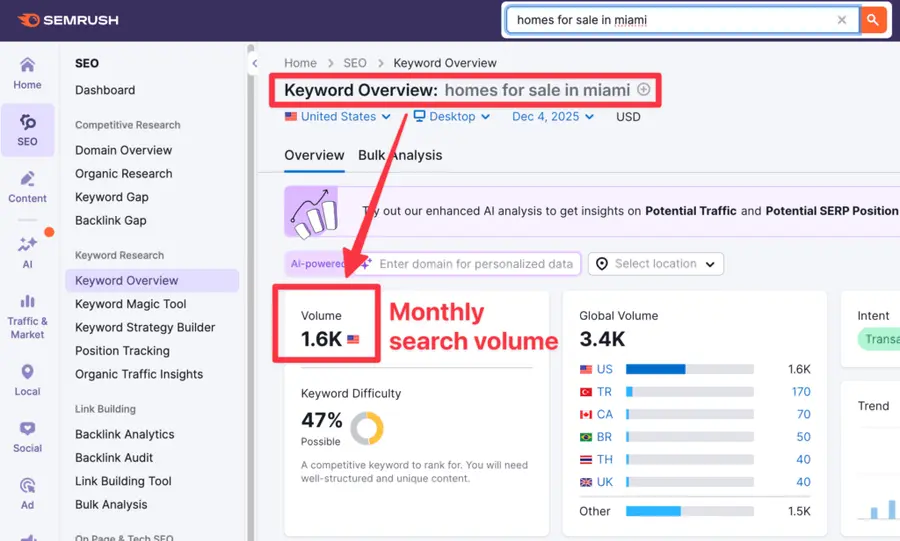Click BR volume value 50
The image size is (900, 541).
804,437
